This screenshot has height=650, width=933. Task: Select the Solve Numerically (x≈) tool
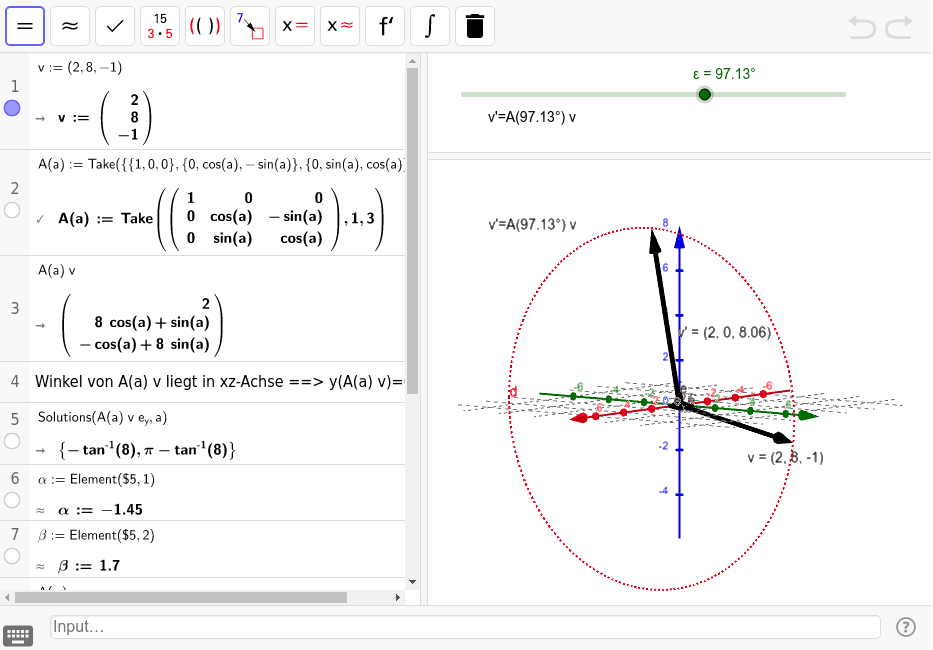click(340, 26)
